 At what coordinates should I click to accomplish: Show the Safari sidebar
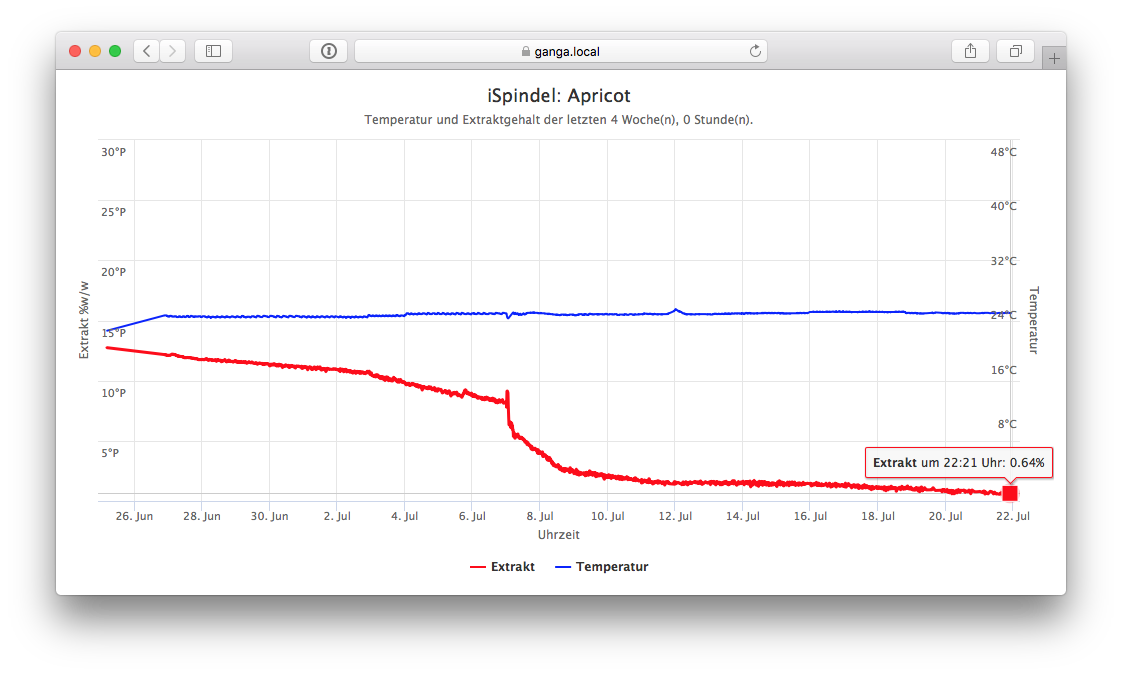tap(213, 51)
